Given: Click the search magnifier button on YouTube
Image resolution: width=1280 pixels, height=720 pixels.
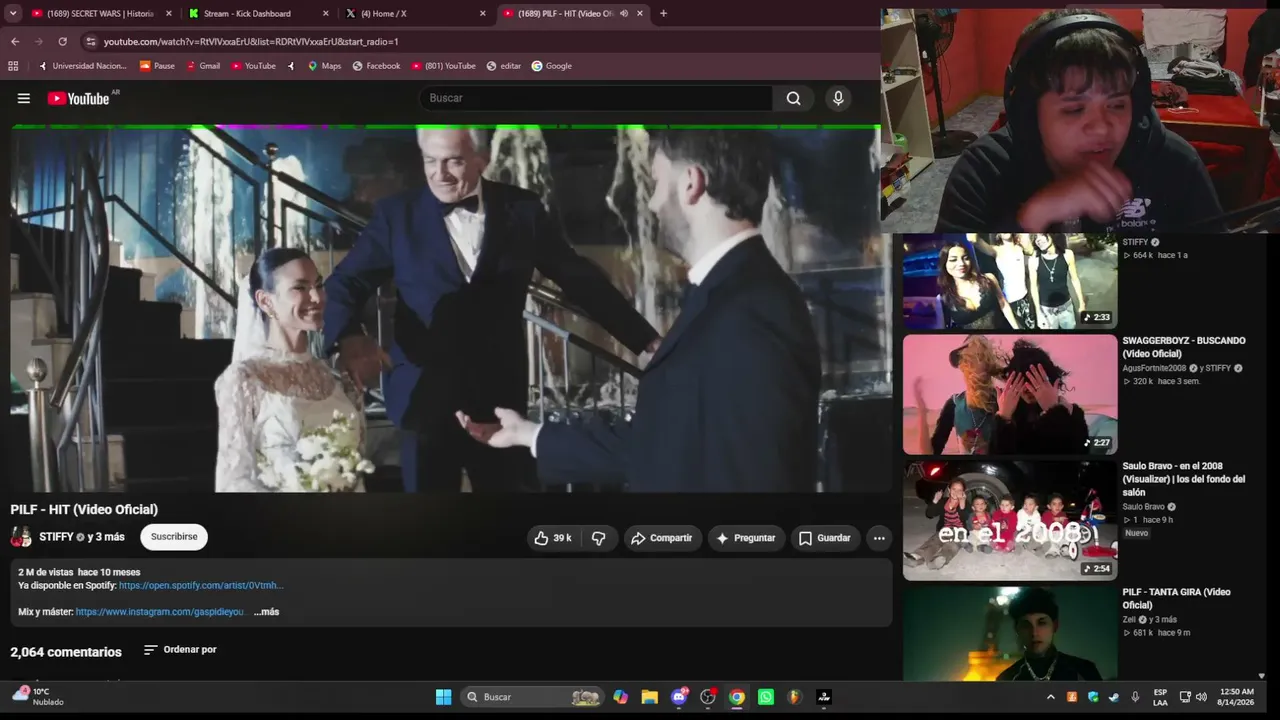Looking at the screenshot, I should click(x=793, y=98).
